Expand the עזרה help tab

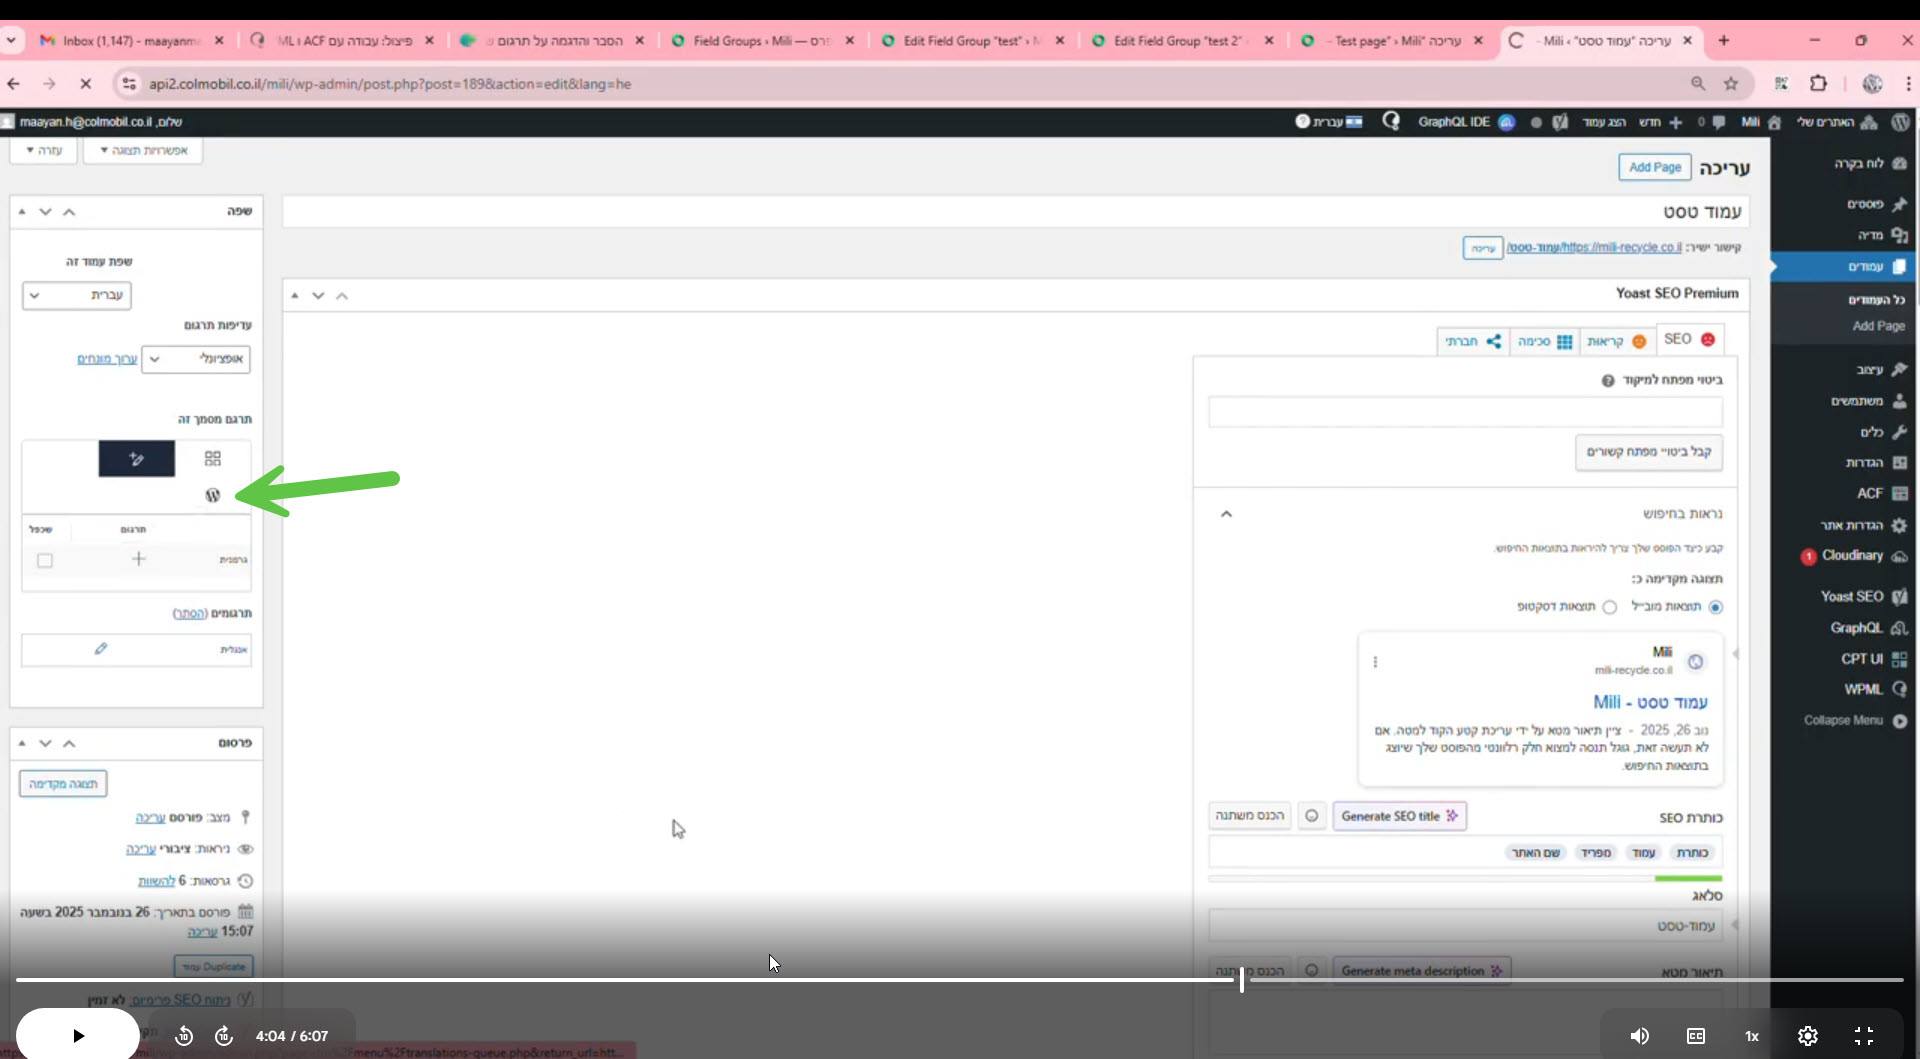tap(44, 151)
